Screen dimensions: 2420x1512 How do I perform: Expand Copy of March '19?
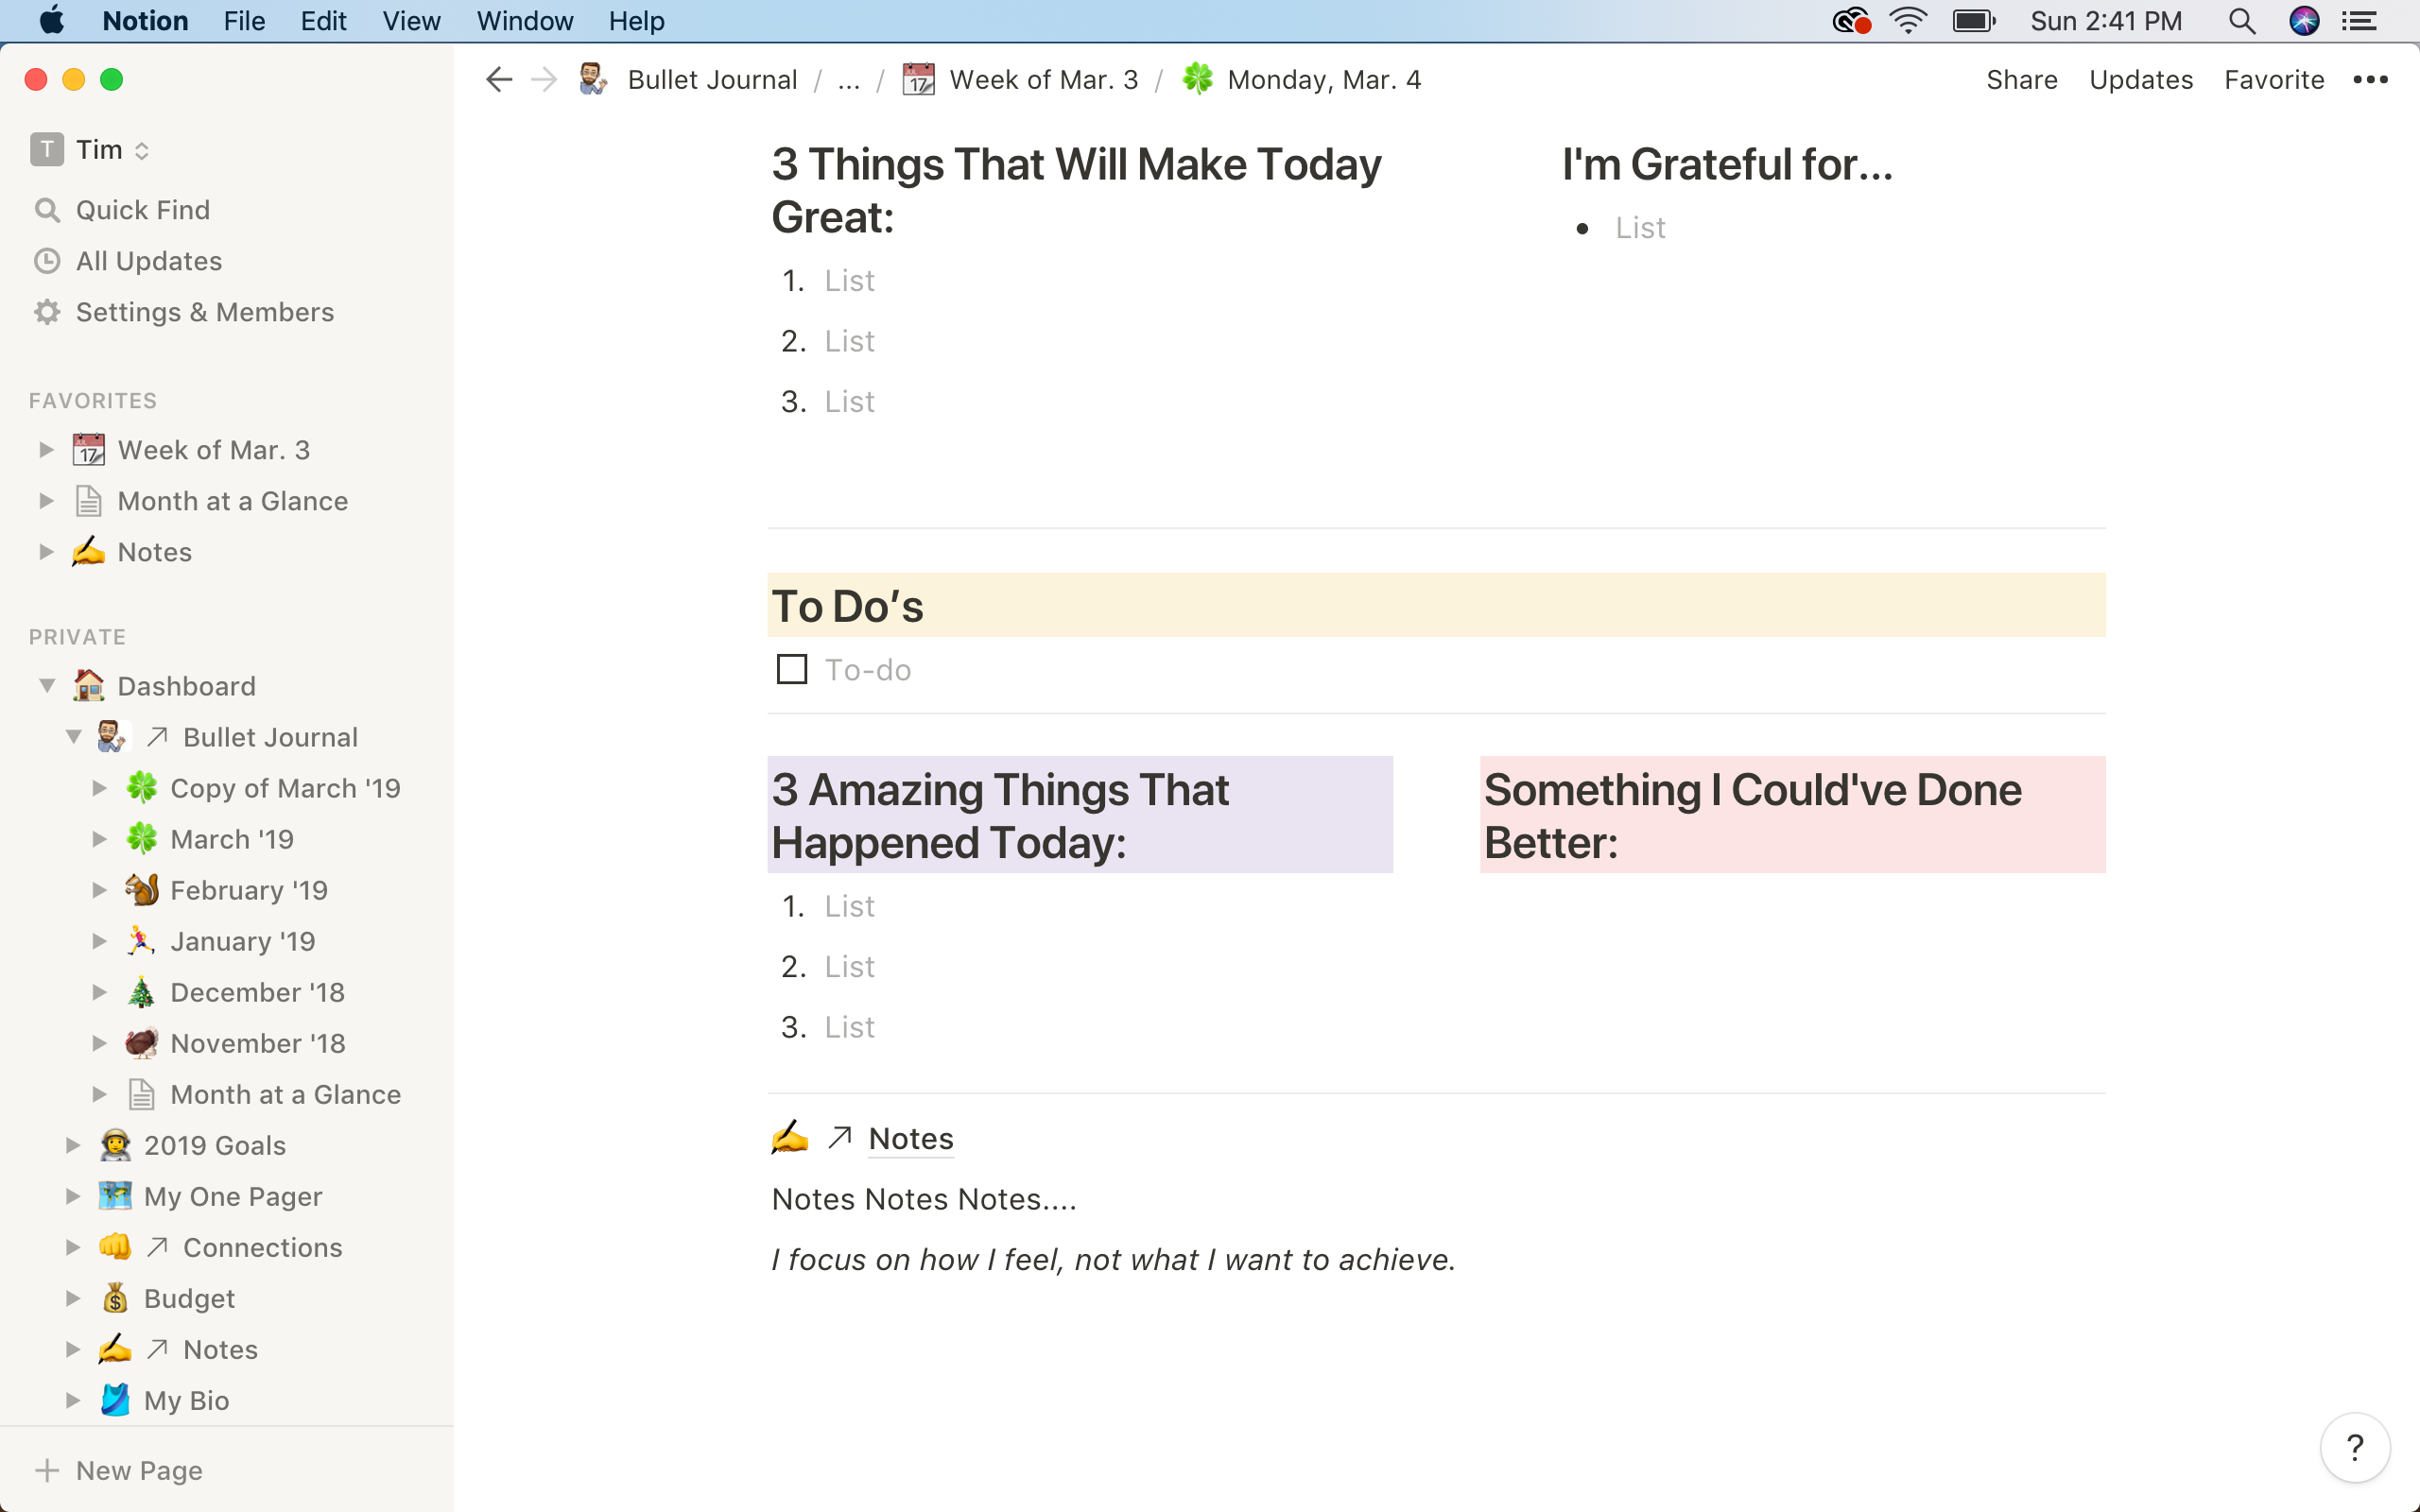point(99,788)
